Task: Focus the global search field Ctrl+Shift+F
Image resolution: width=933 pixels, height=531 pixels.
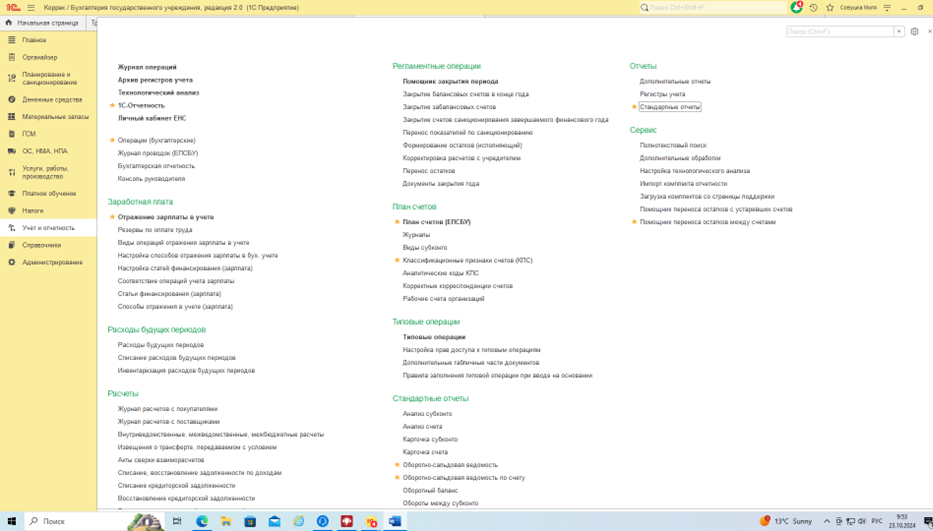Action: [713, 8]
